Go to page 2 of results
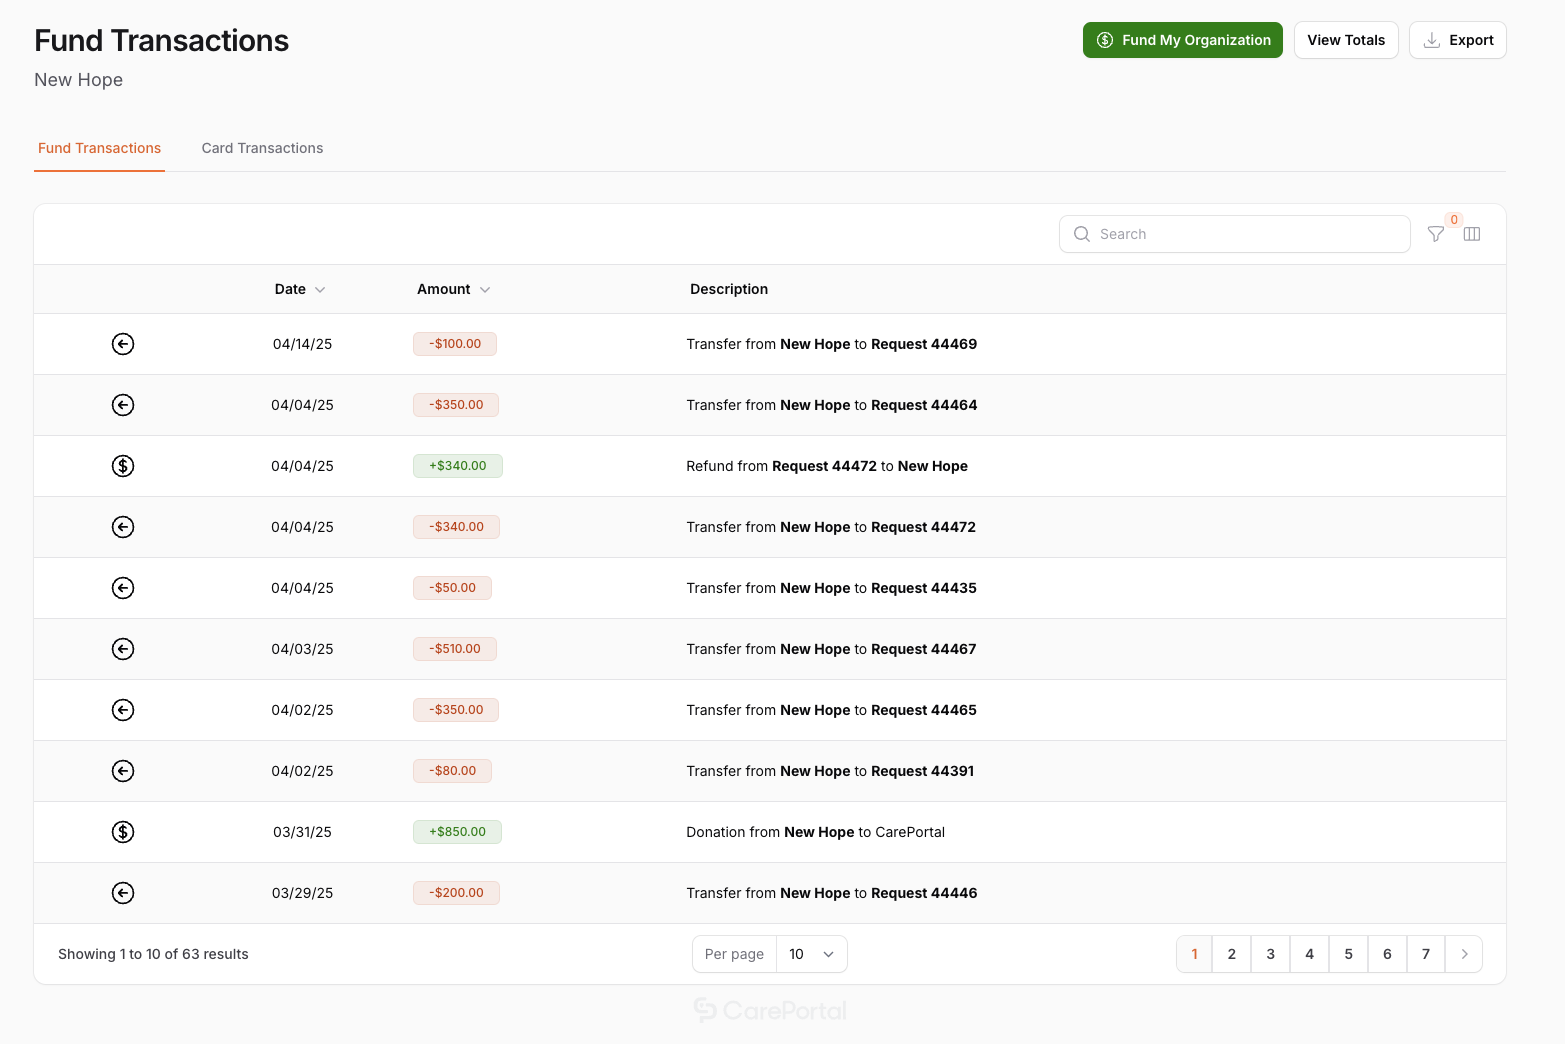Screen dimensions: 1565x1044 (x=1231, y=954)
